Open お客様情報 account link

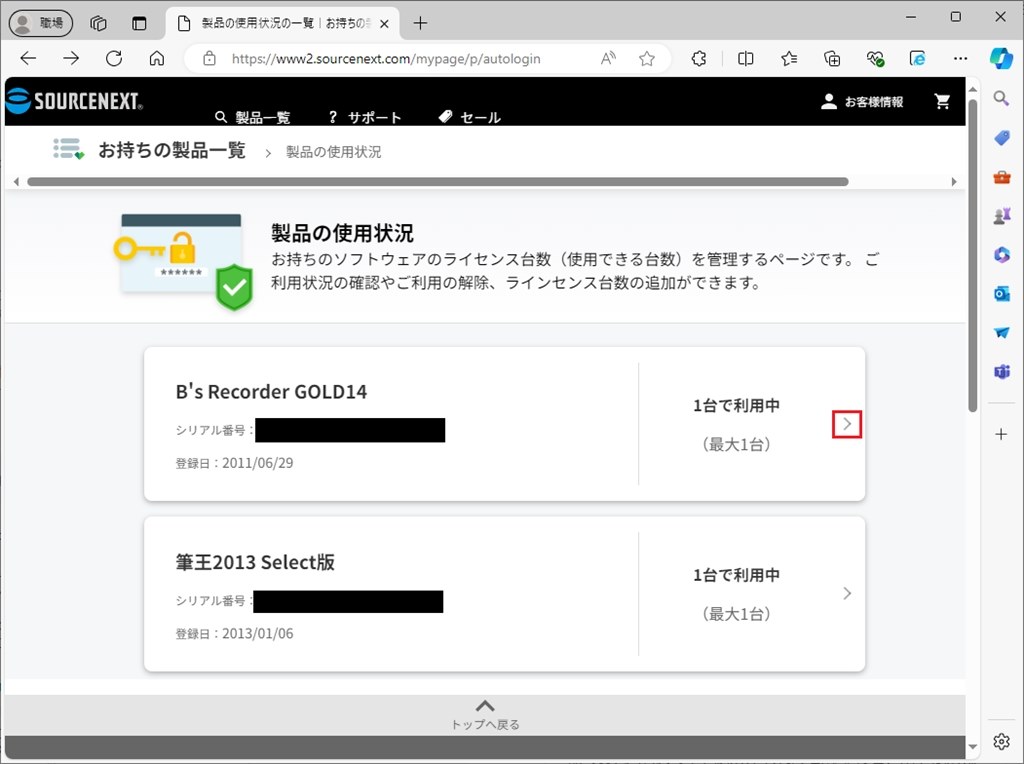(862, 102)
